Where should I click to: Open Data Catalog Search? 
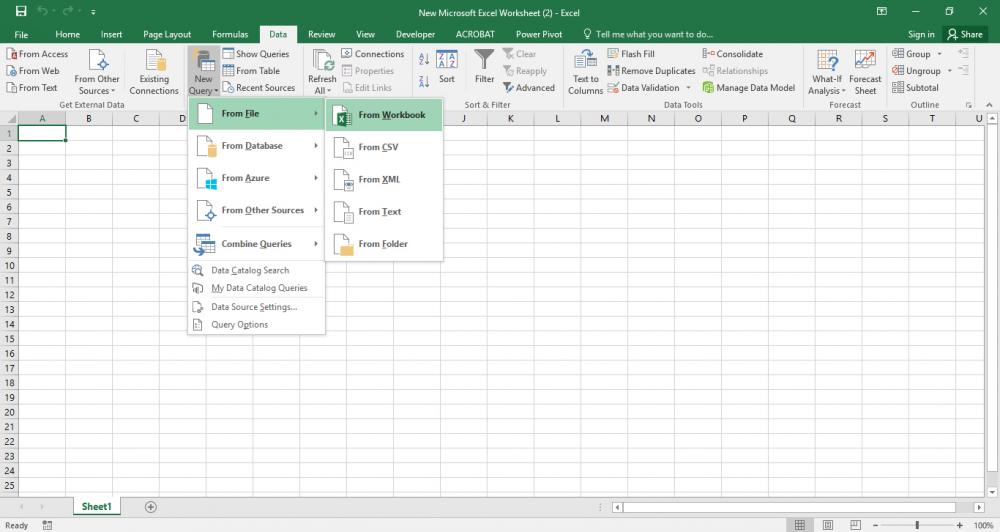[256, 270]
